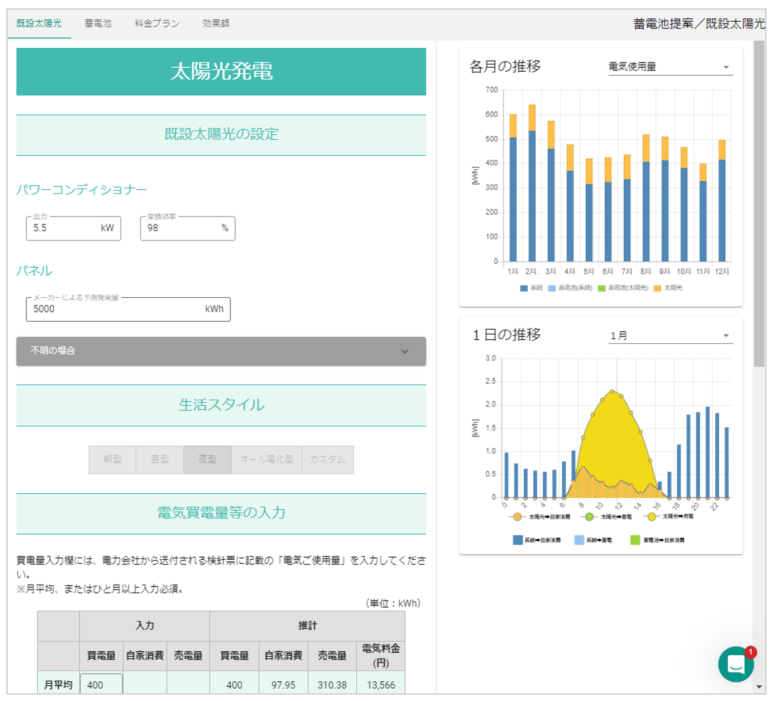The height and width of the screenshot is (701, 772).
Task: Open the chat support bubble icon
Action: pyautogui.click(x=736, y=664)
